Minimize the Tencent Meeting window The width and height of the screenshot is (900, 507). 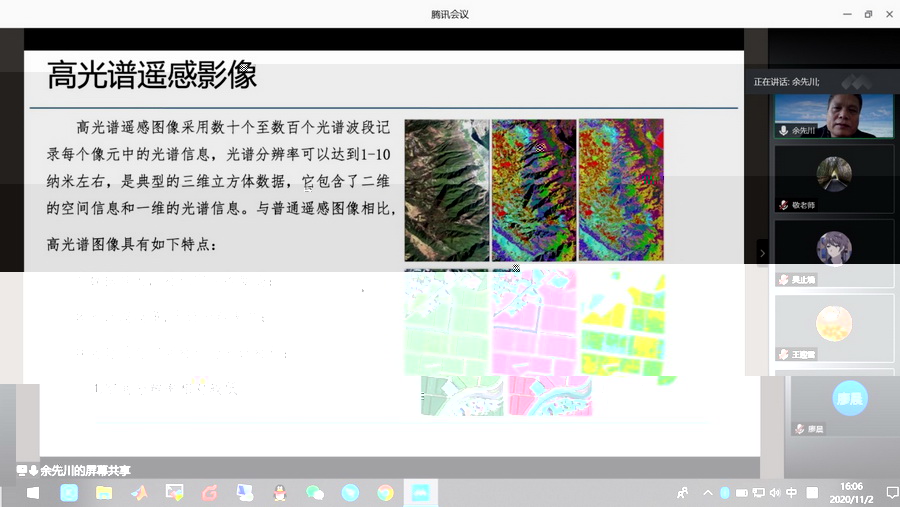click(x=847, y=14)
